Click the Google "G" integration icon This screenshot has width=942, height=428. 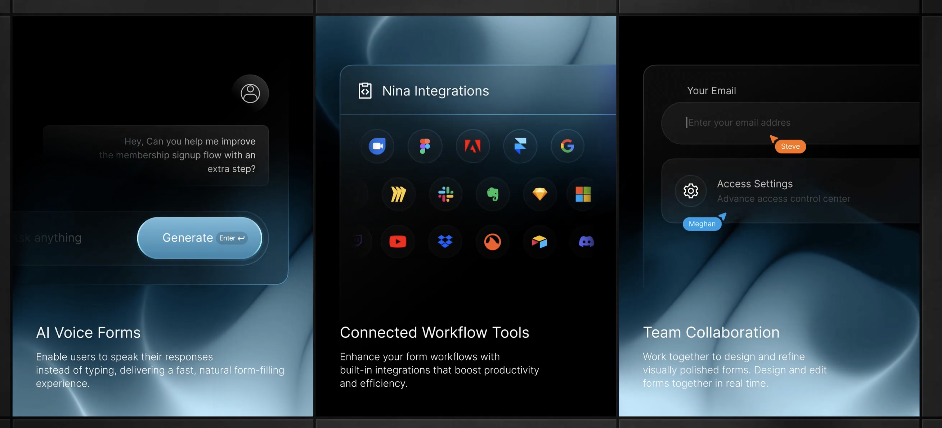coord(567,146)
